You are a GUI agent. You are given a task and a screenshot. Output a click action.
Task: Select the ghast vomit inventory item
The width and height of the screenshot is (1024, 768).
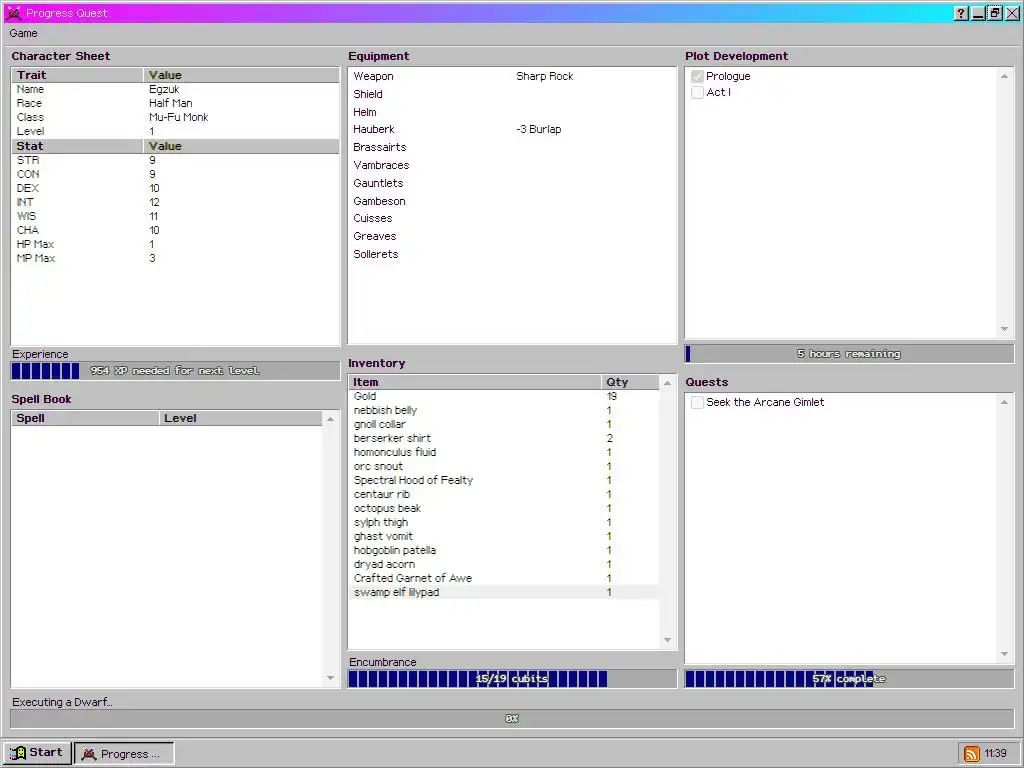point(504,536)
